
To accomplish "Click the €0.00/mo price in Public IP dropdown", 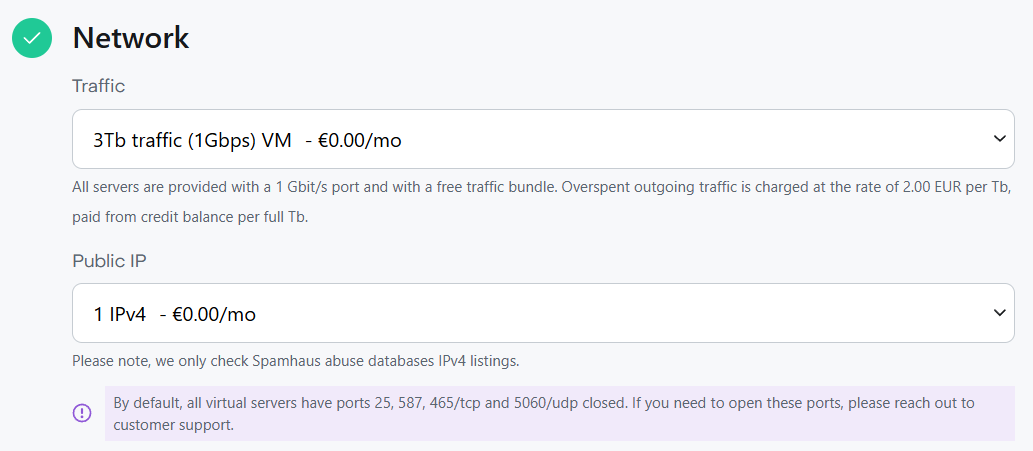I will (214, 314).
